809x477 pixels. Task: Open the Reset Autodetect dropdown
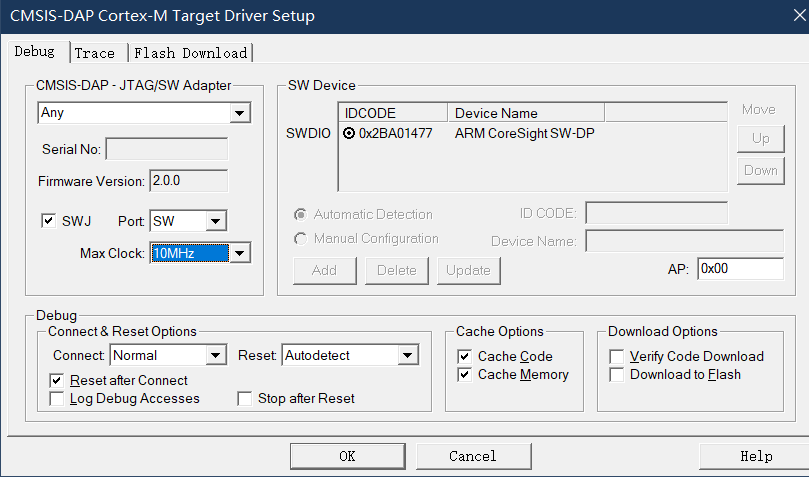click(x=406, y=355)
